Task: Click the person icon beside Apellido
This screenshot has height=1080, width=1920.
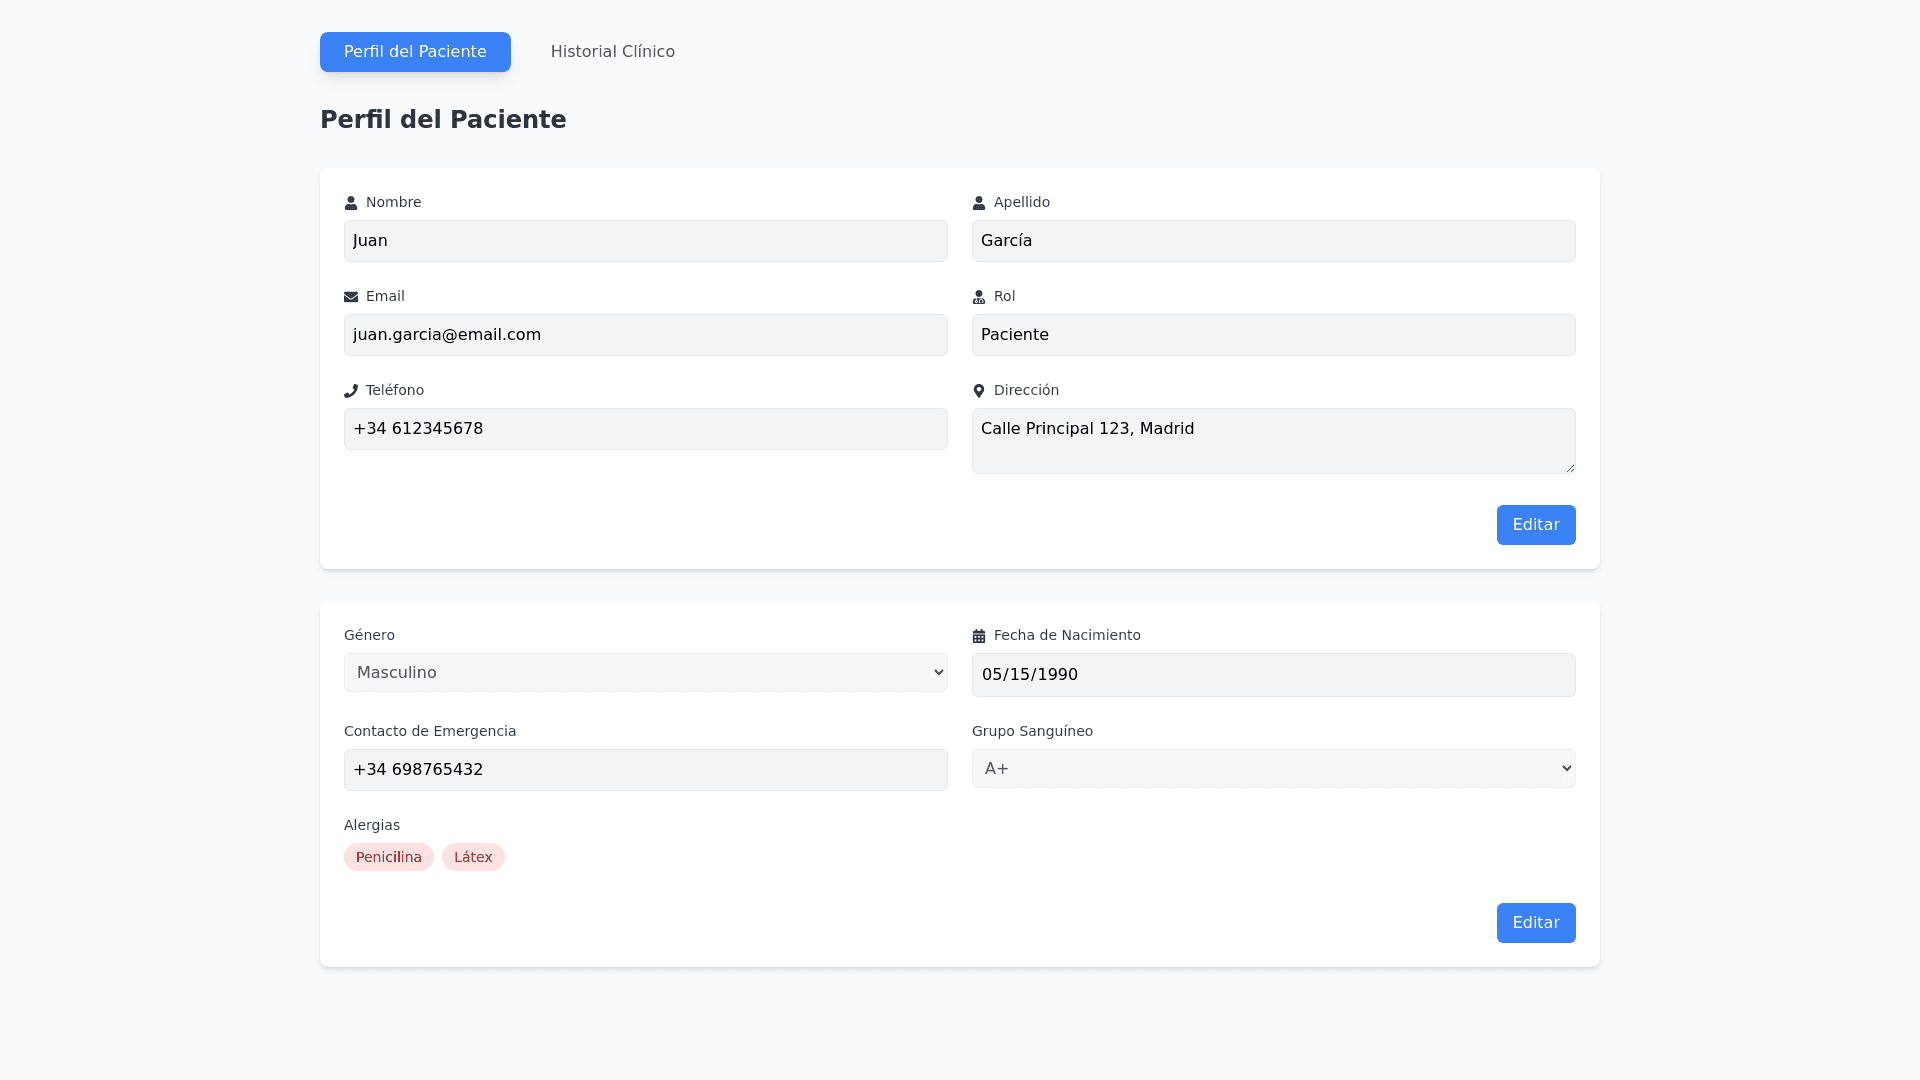Action: [979, 203]
